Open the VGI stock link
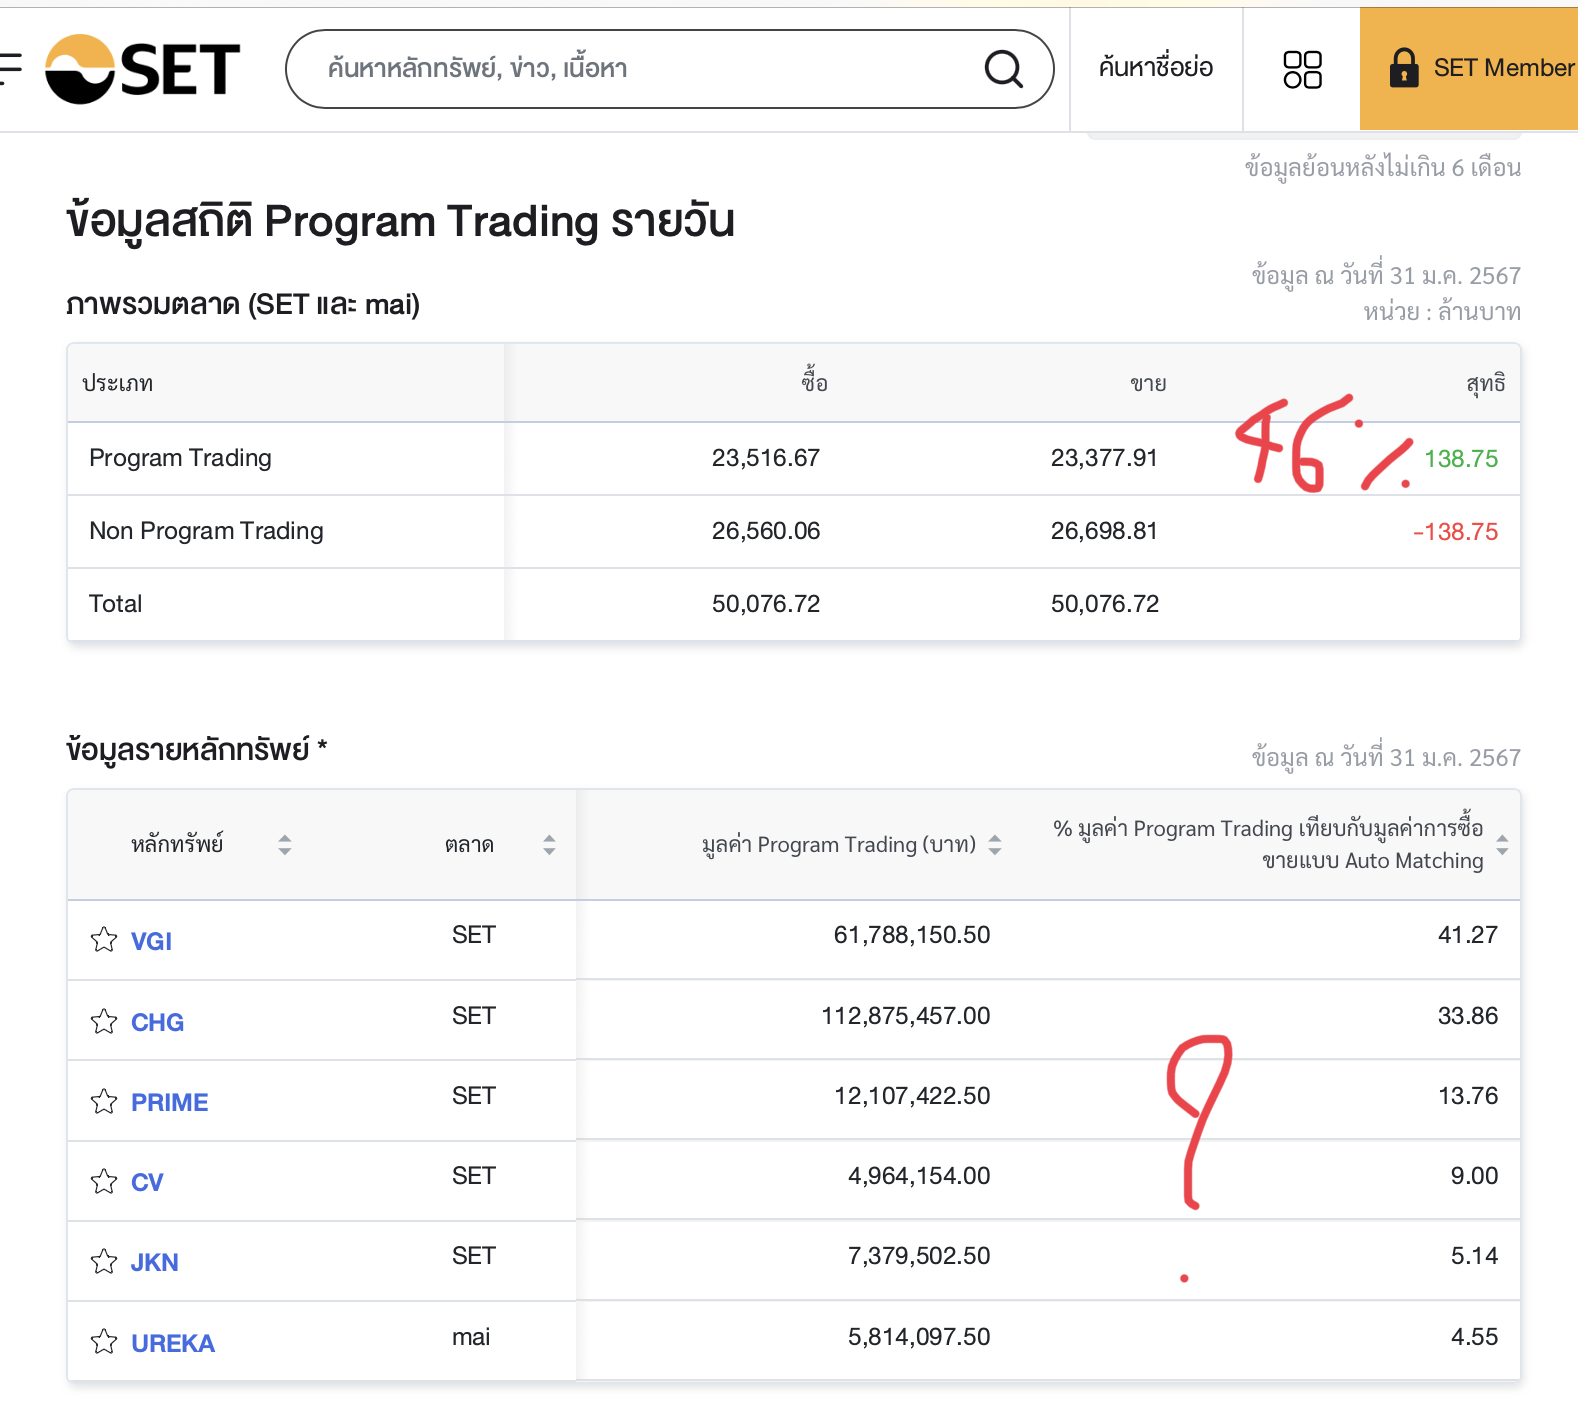The image size is (1578, 1418). 152,941
